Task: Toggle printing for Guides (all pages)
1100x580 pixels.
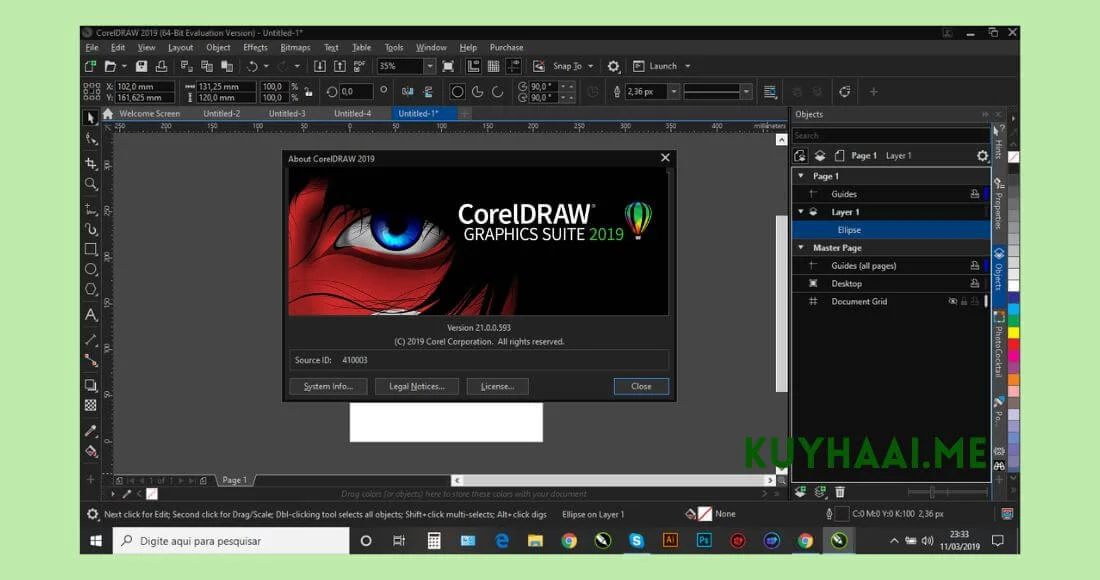Action: [x=974, y=266]
